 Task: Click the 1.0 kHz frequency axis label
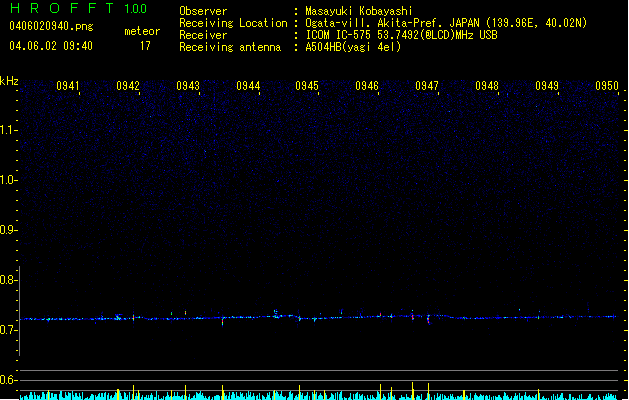tap(8, 180)
